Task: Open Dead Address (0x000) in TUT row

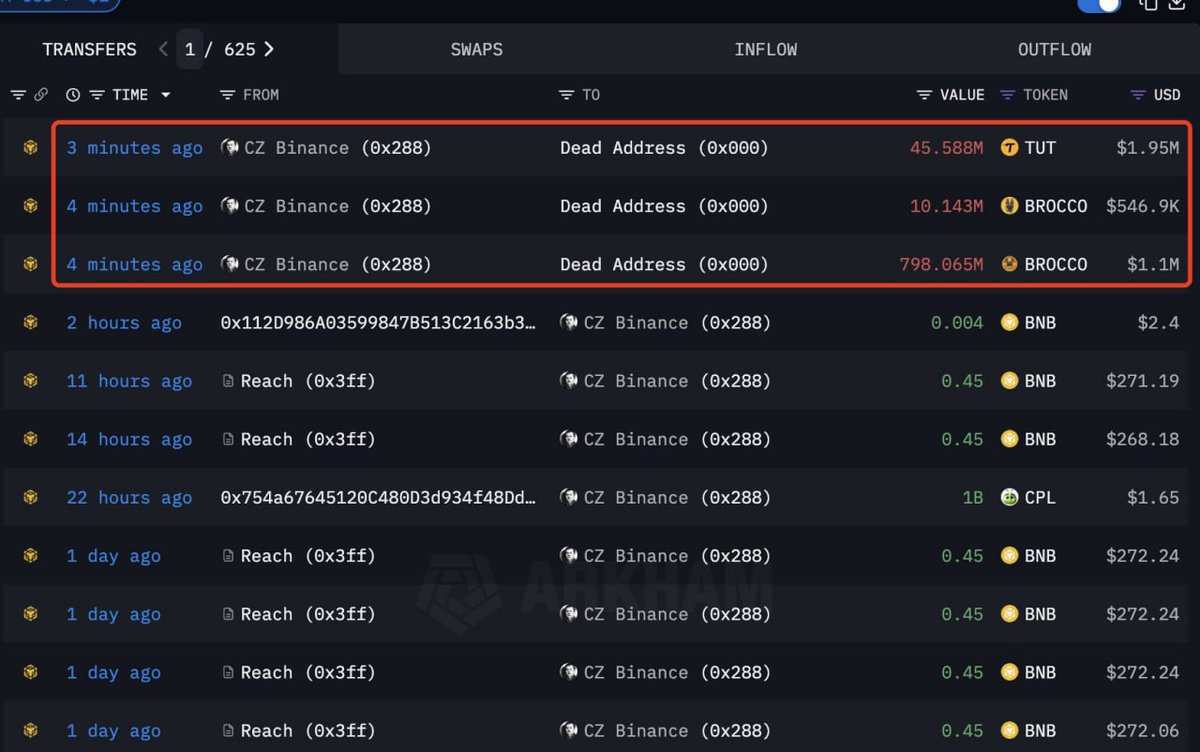Action: coord(664,148)
